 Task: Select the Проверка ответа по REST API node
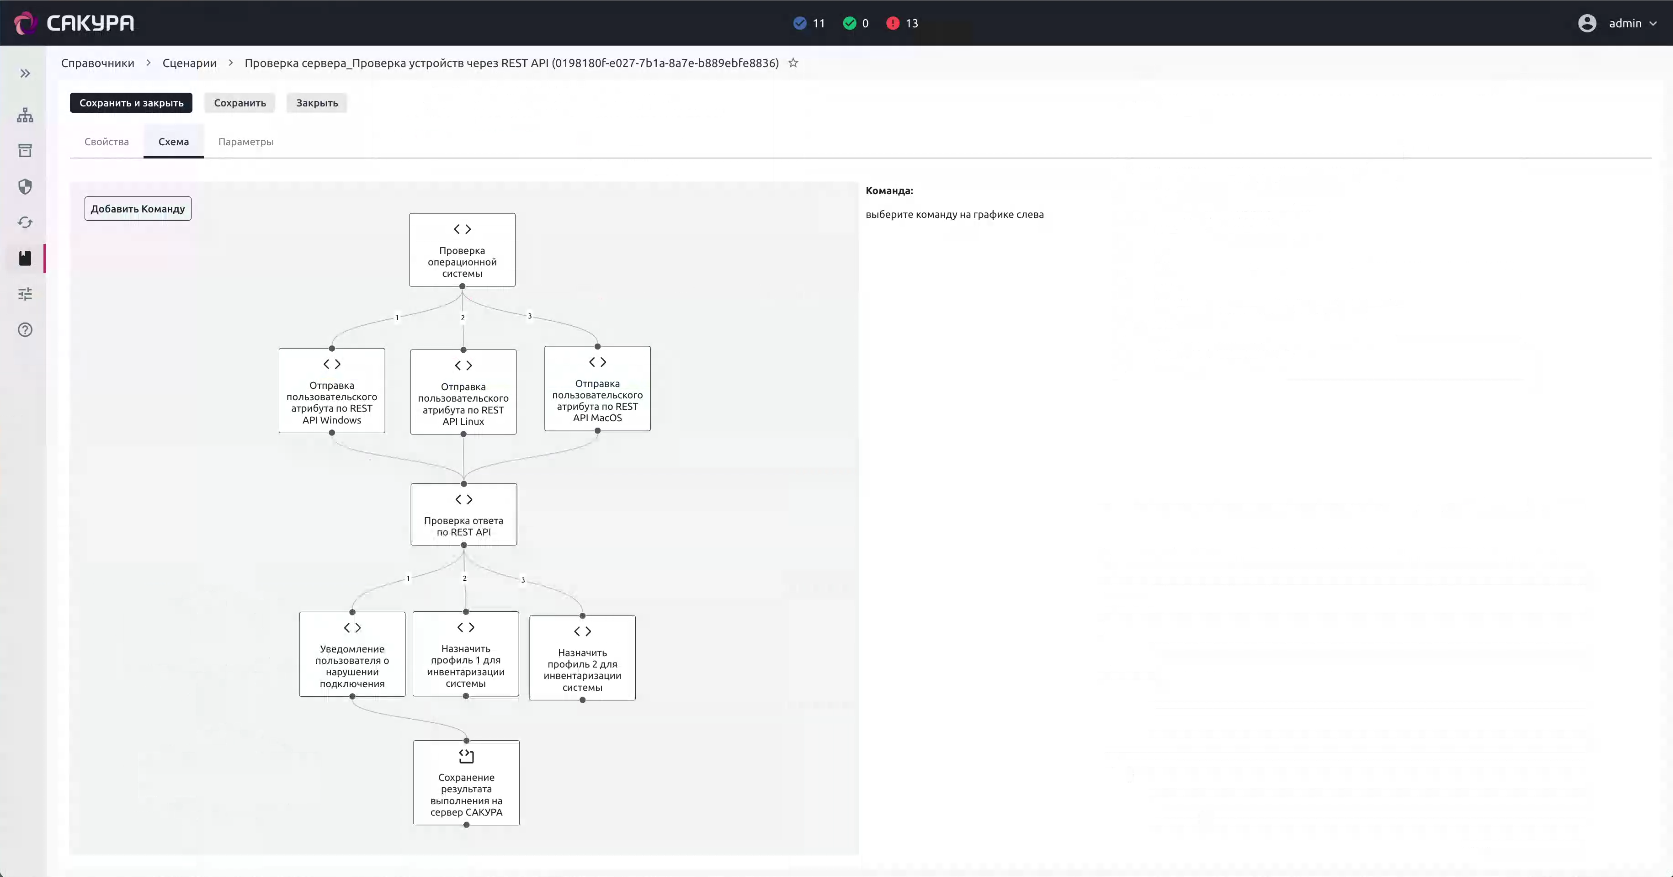(x=464, y=514)
